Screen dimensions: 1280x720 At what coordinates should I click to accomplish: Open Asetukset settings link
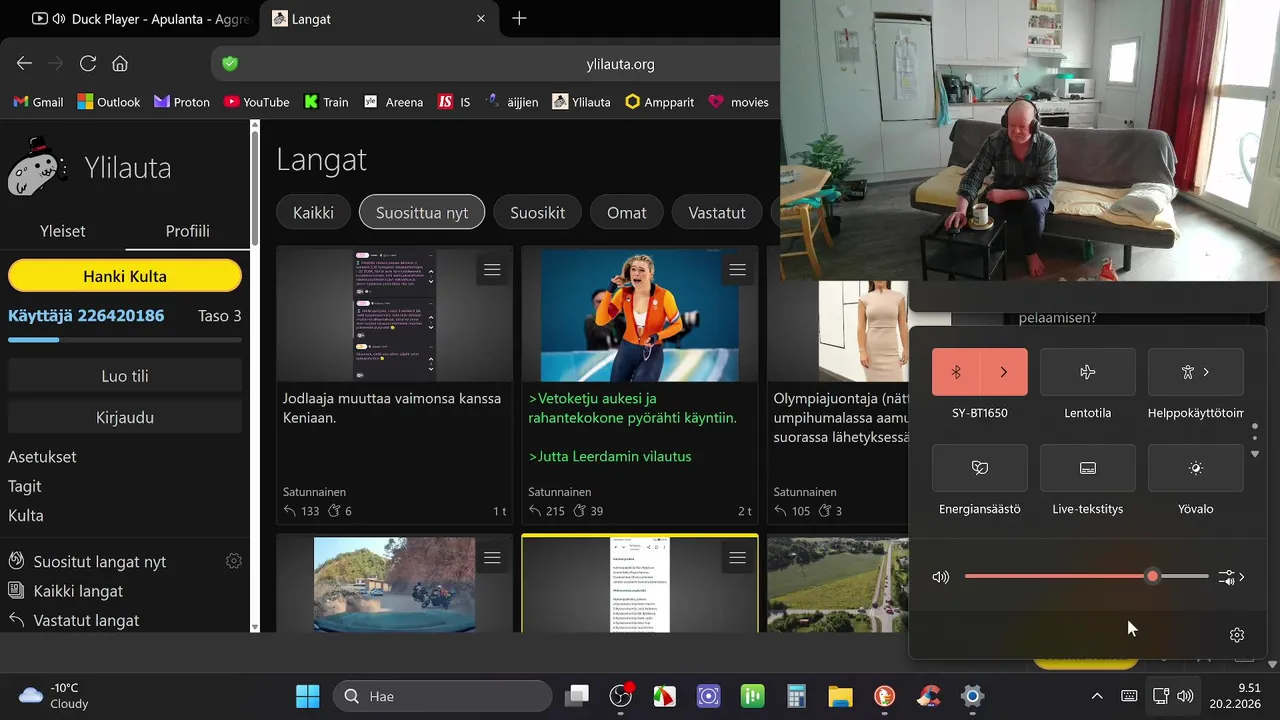click(42, 457)
